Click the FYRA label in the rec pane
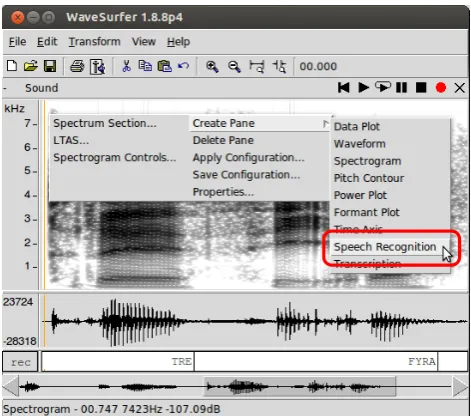This screenshot has width=471, height=416. point(422,362)
